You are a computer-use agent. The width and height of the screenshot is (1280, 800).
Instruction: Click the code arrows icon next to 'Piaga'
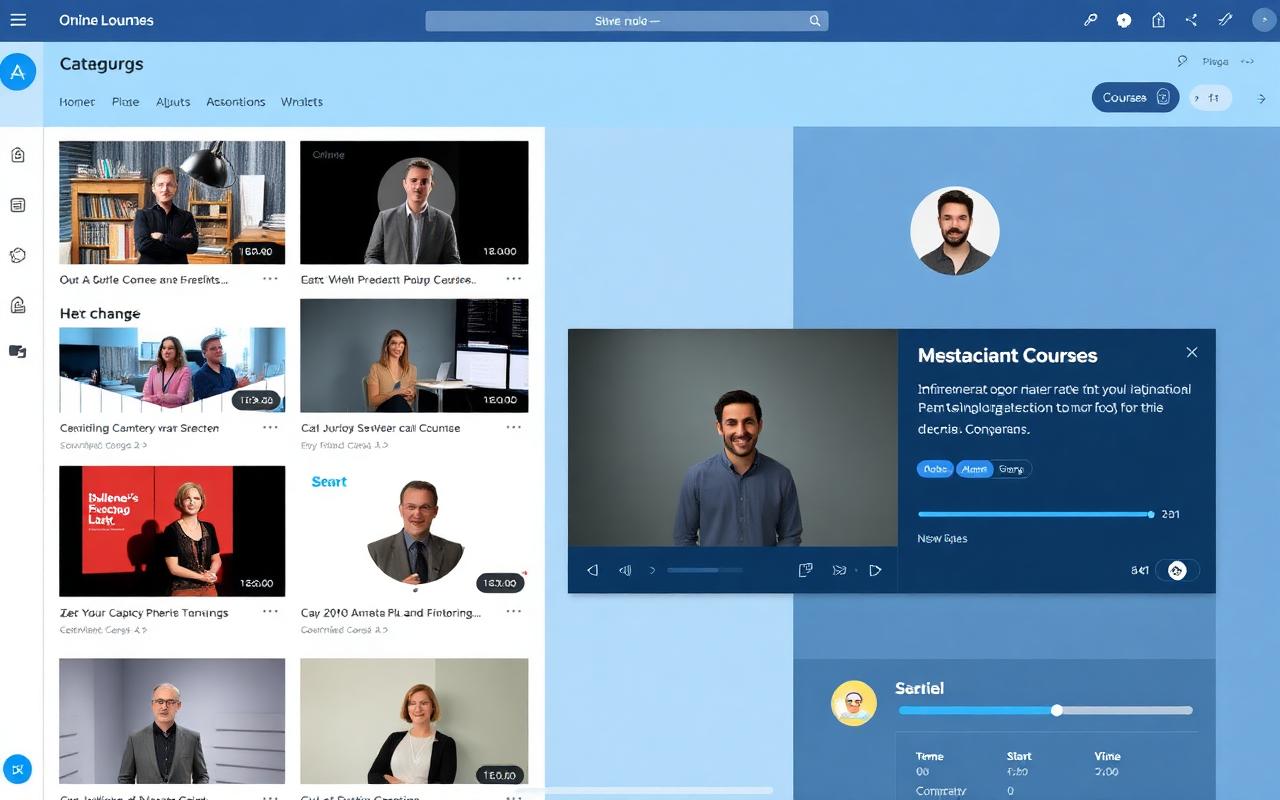point(1247,61)
